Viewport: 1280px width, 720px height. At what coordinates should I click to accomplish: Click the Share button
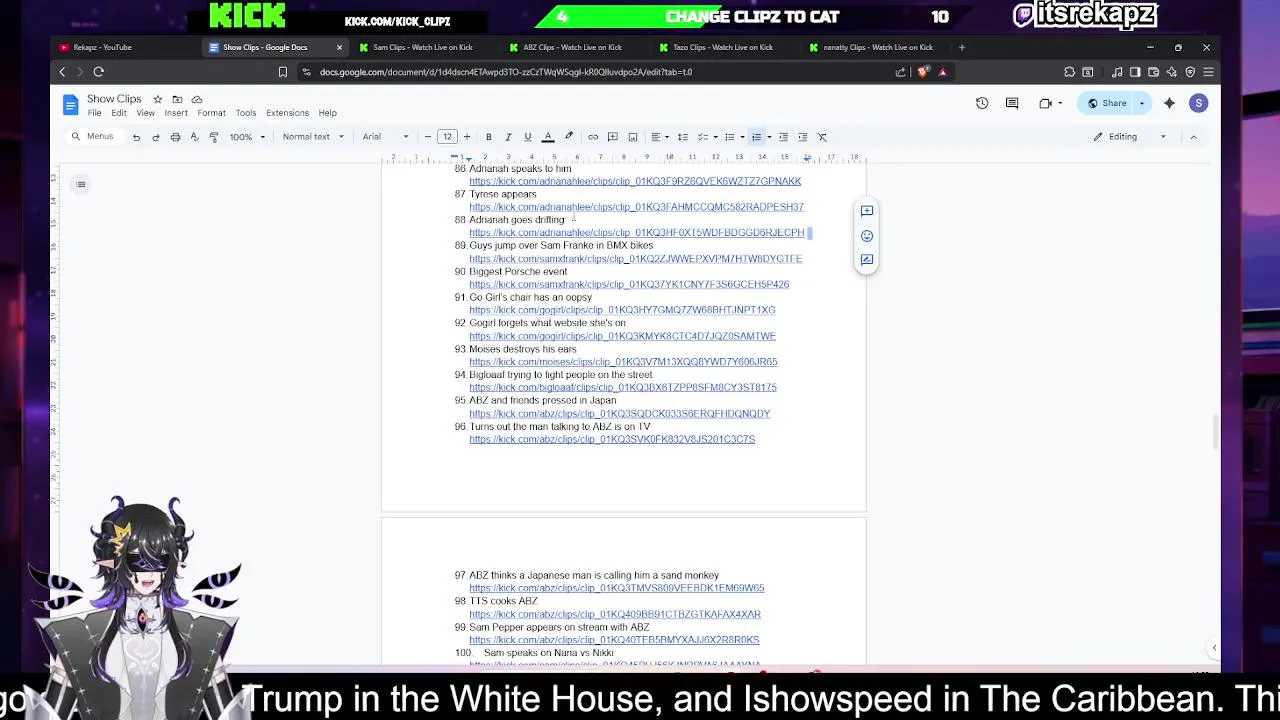pyautogui.click(x=1107, y=103)
